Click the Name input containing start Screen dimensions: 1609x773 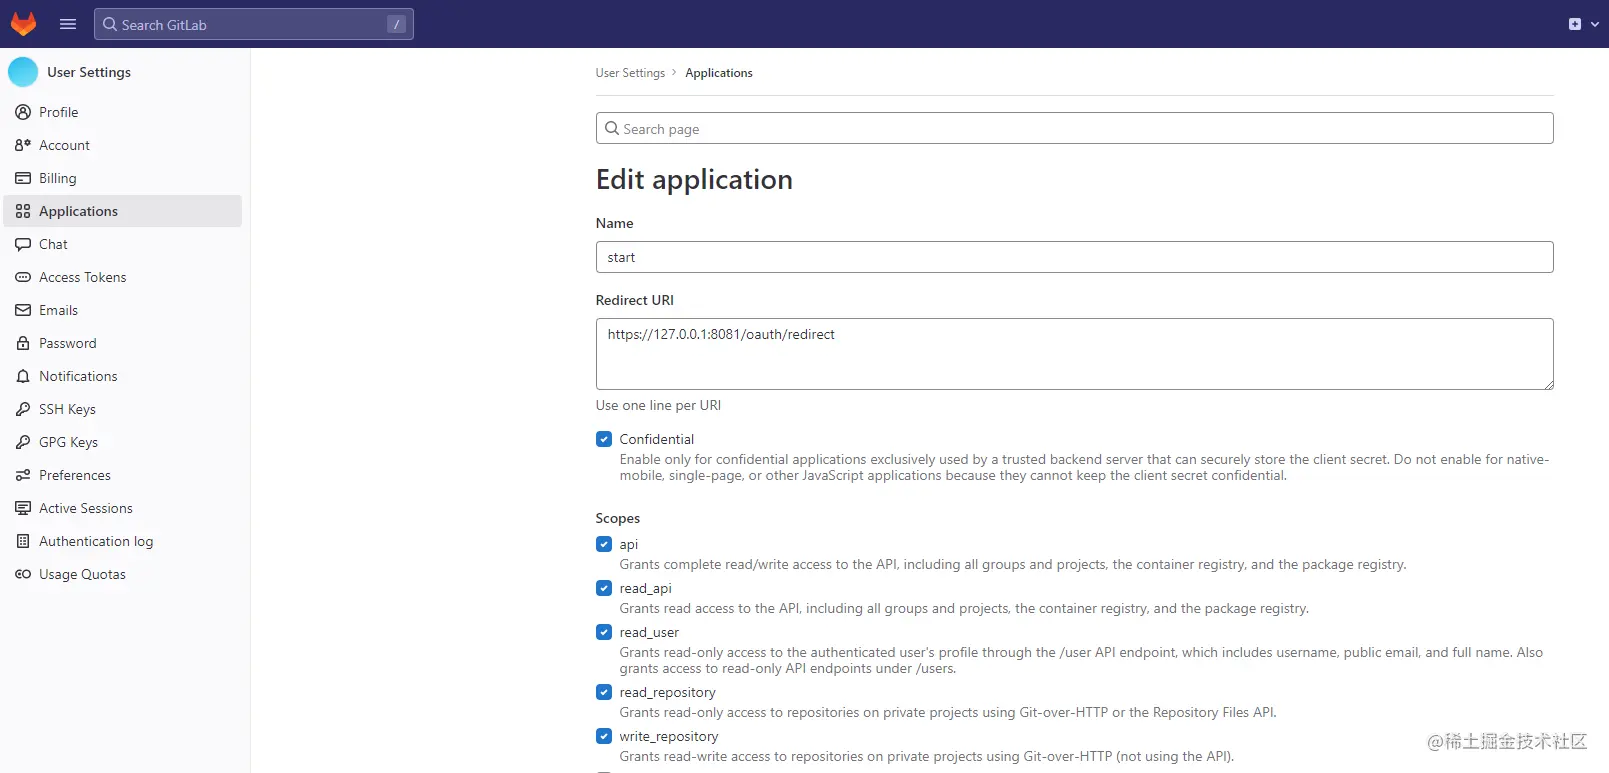1074,257
